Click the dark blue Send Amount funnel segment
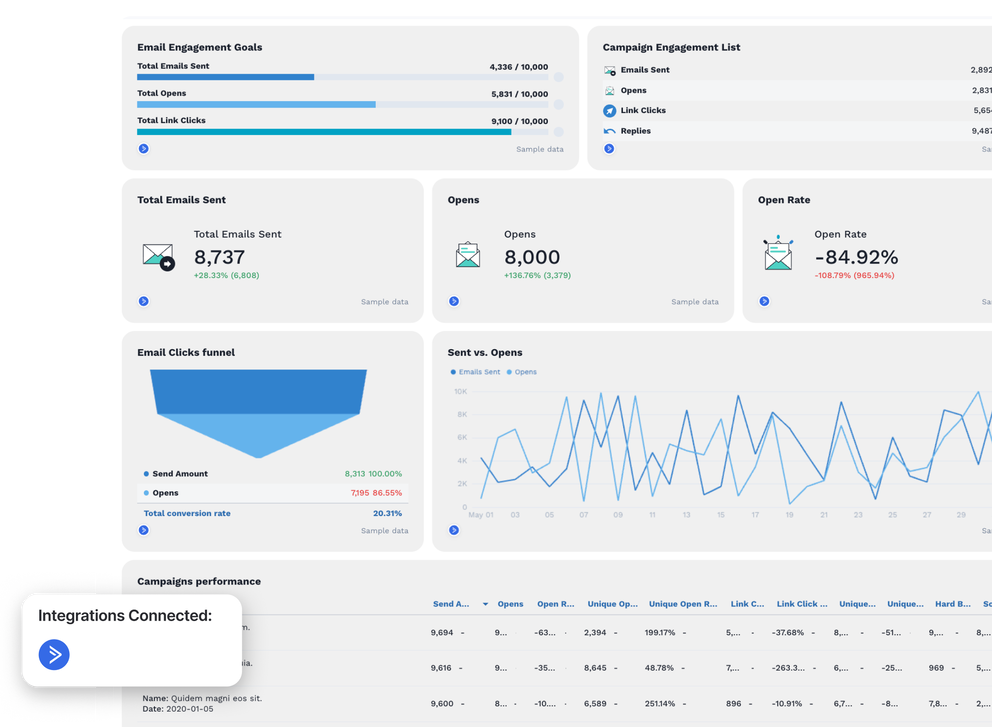The width and height of the screenshot is (992, 727). pos(258,392)
